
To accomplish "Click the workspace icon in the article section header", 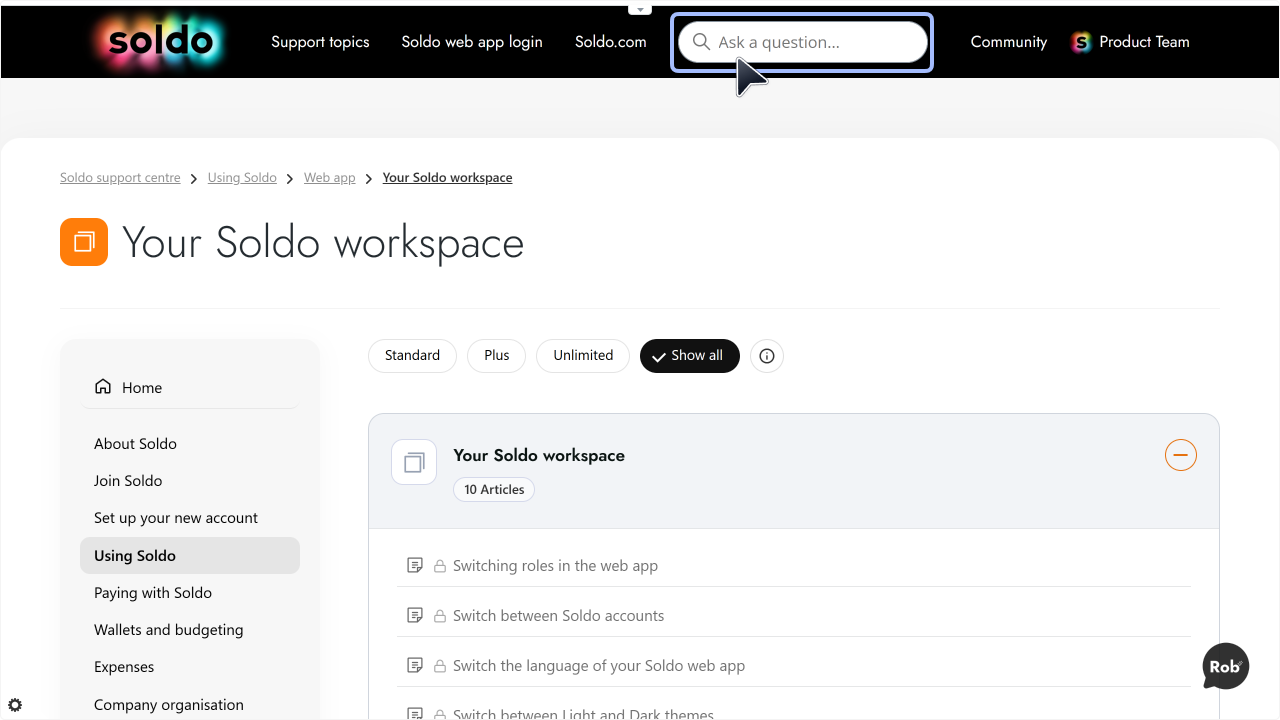I will click(x=414, y=462).
